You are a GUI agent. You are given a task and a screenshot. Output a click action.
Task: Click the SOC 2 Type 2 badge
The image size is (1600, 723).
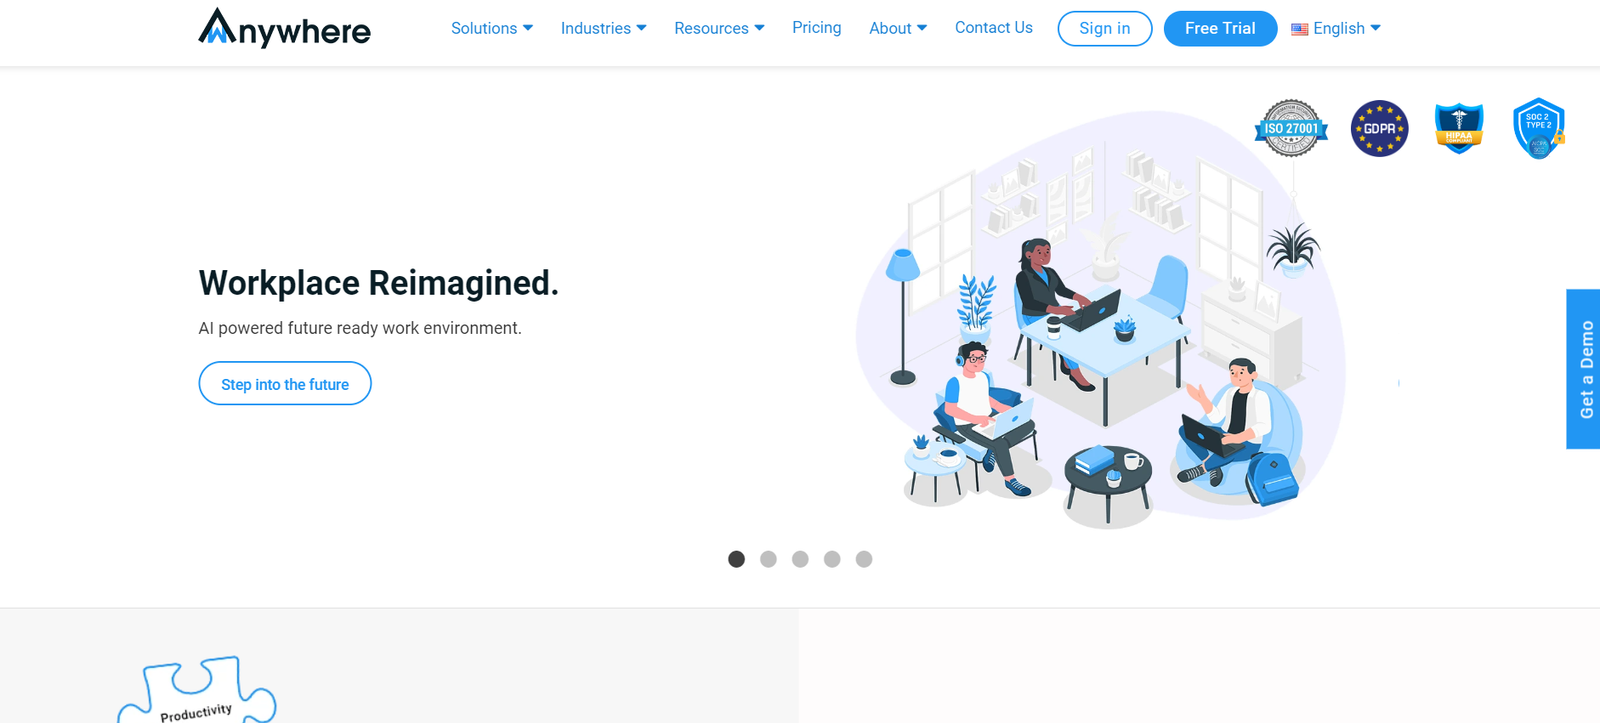pyautogui.click(x=1539, y=128)
